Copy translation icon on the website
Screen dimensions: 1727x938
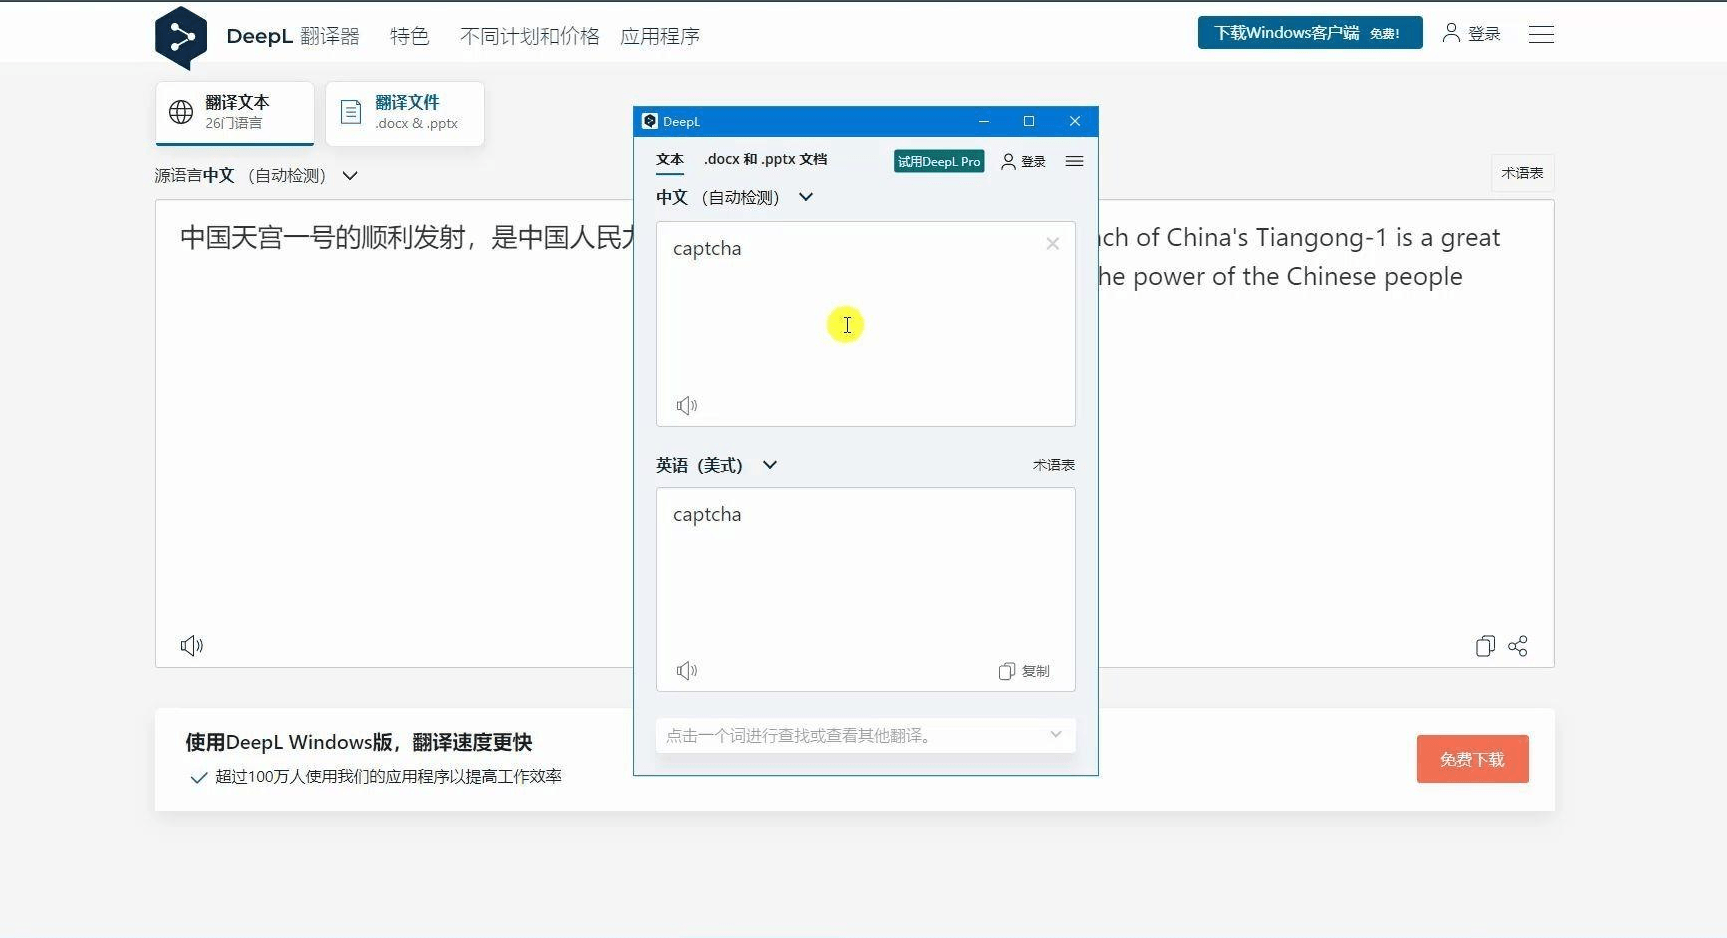1485,646
